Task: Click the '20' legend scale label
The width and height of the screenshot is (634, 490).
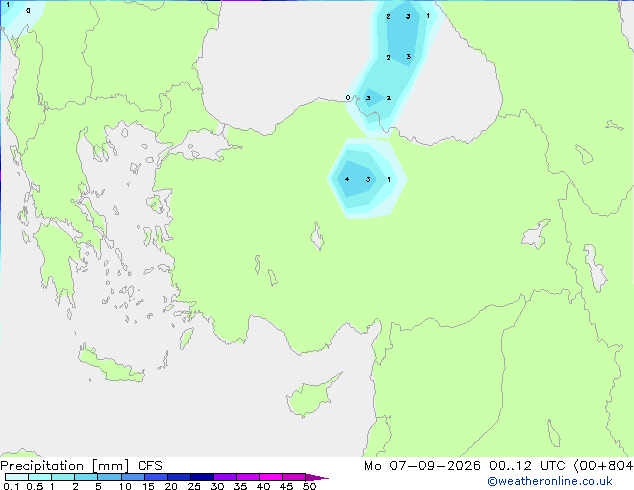Action: 171,486
